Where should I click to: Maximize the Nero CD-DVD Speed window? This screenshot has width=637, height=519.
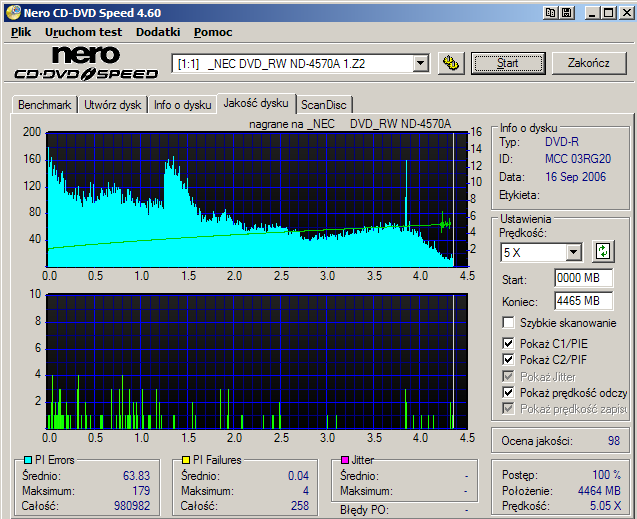pyautogui.click(x=609, y=13)
